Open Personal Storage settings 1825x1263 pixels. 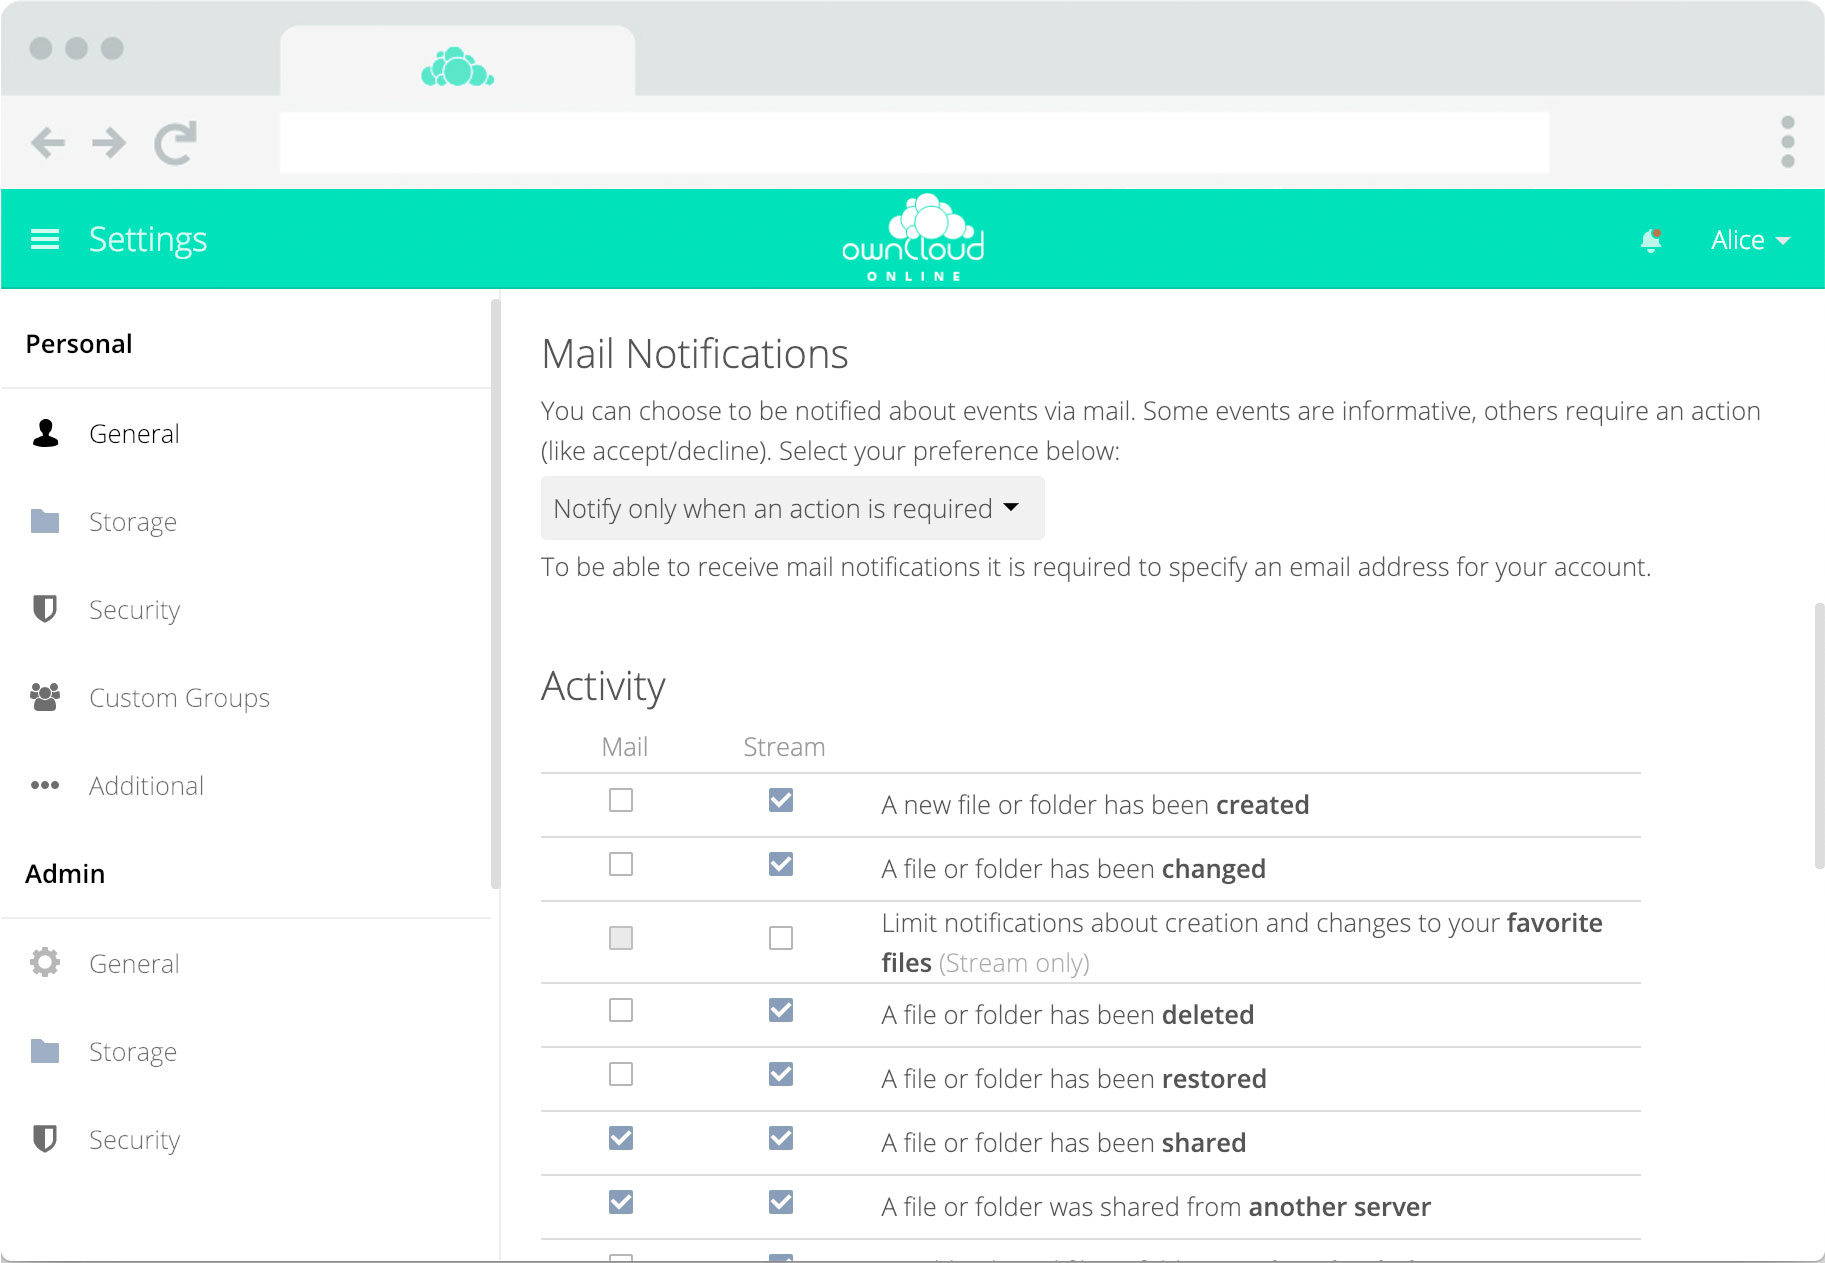coord(133,521)
